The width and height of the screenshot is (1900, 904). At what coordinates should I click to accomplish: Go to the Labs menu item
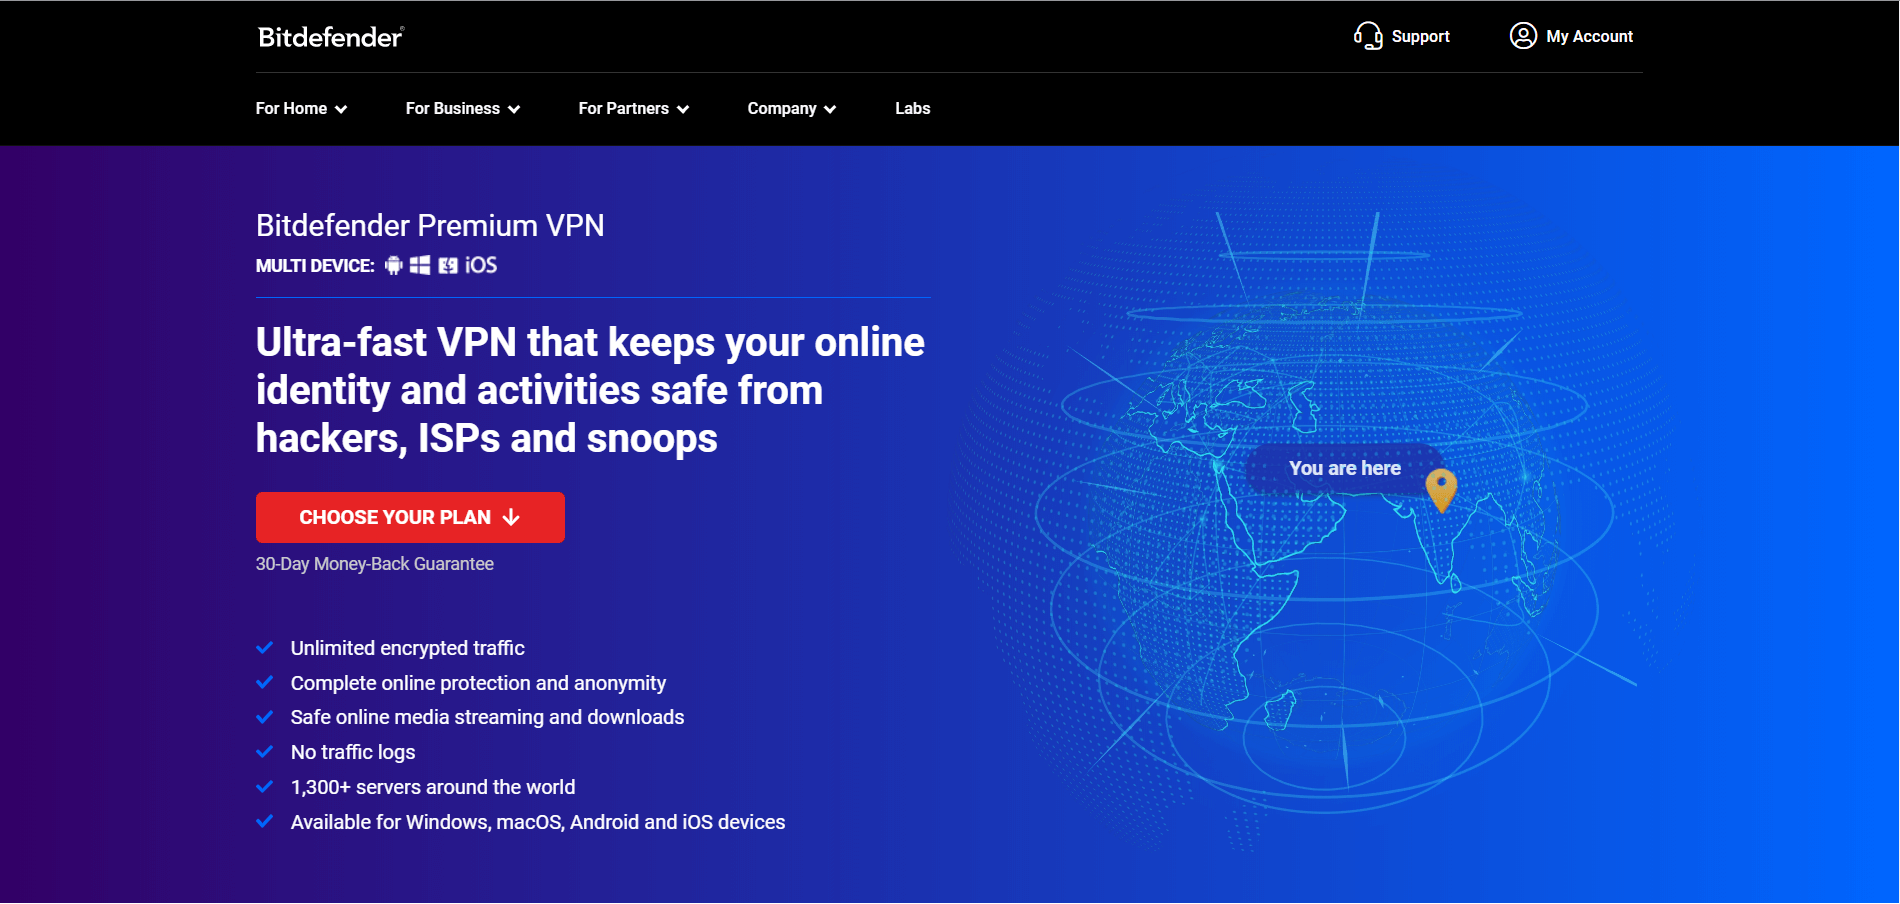(x=913, y=108)
